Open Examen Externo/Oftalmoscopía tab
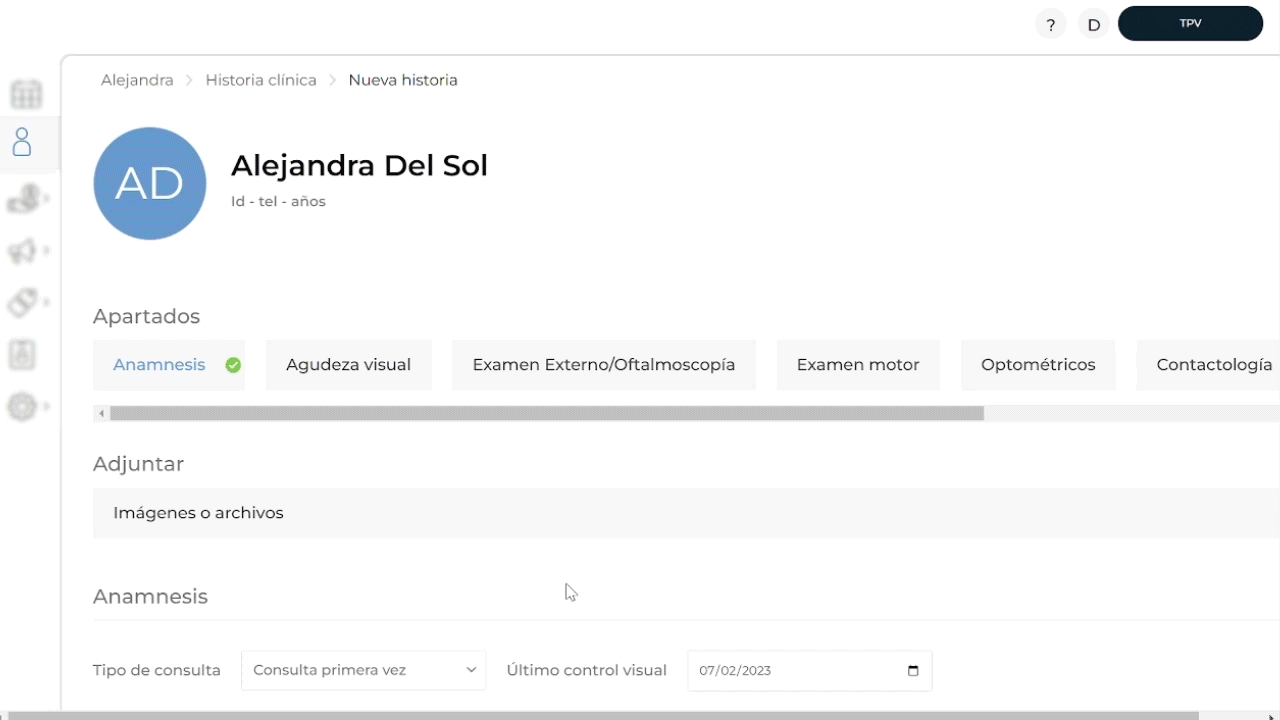Image resolution: width=1280 pixels, height=720 pixels. coord(604,365)
